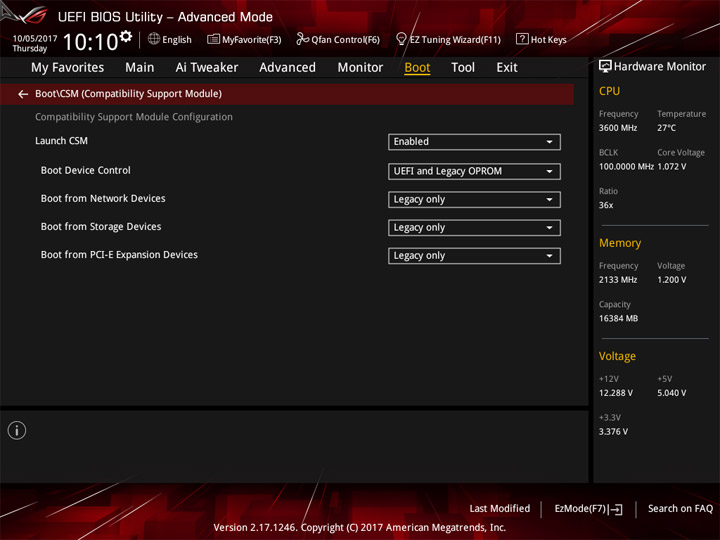Open the Hot Keys question mark icon
Screen dimensions: 720x540
click(522, 39)
